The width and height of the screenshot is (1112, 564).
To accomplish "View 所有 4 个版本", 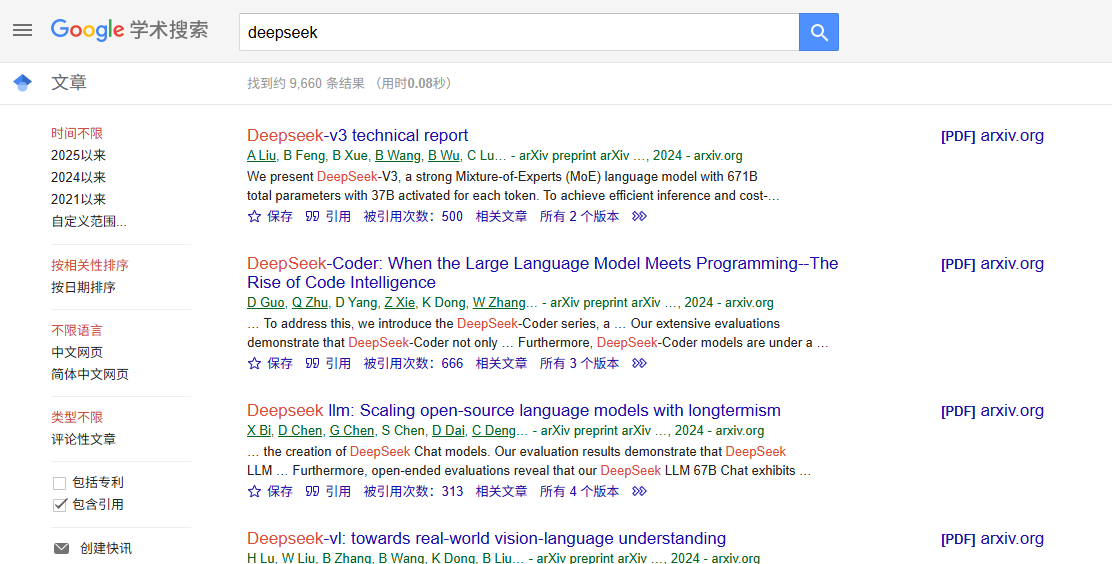I will [579, 491].
